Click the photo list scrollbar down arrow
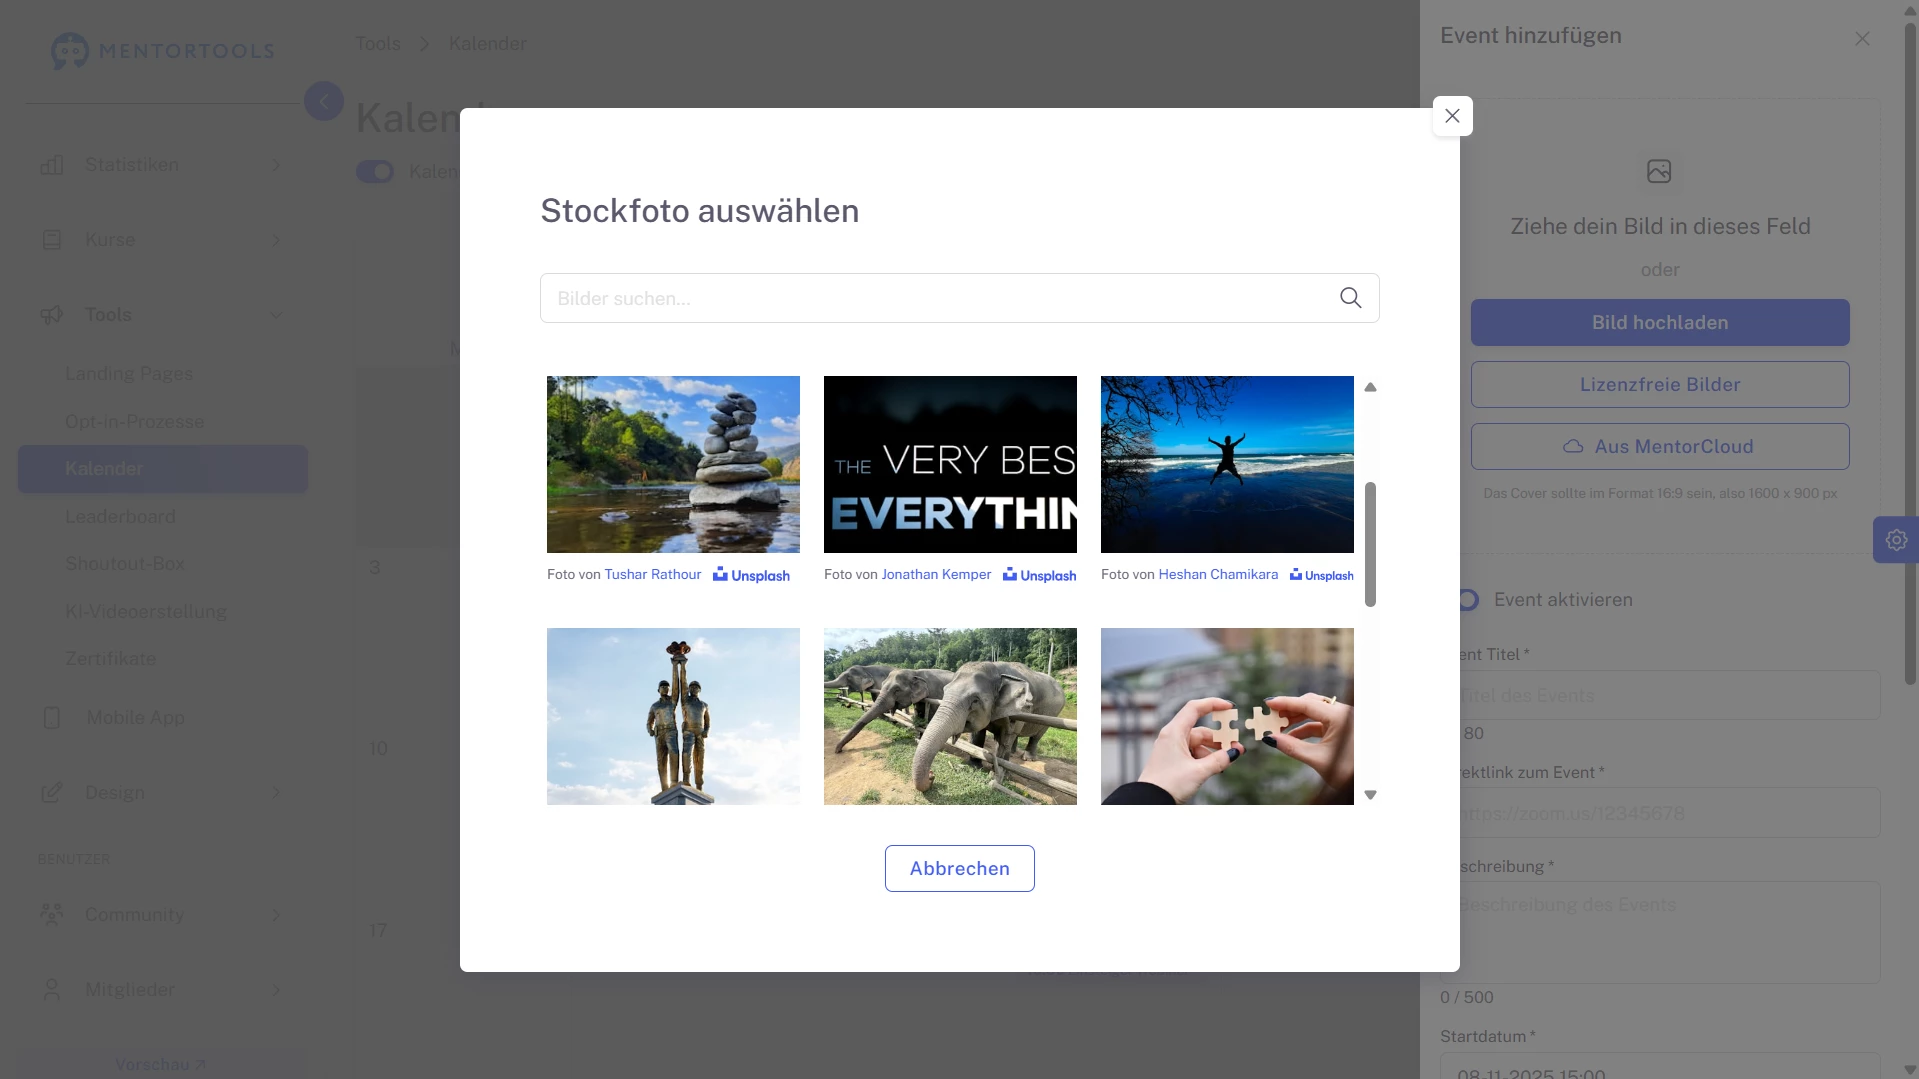Image resolution: width=1919 pixels, height=1079 pixels. [1370, 796]
